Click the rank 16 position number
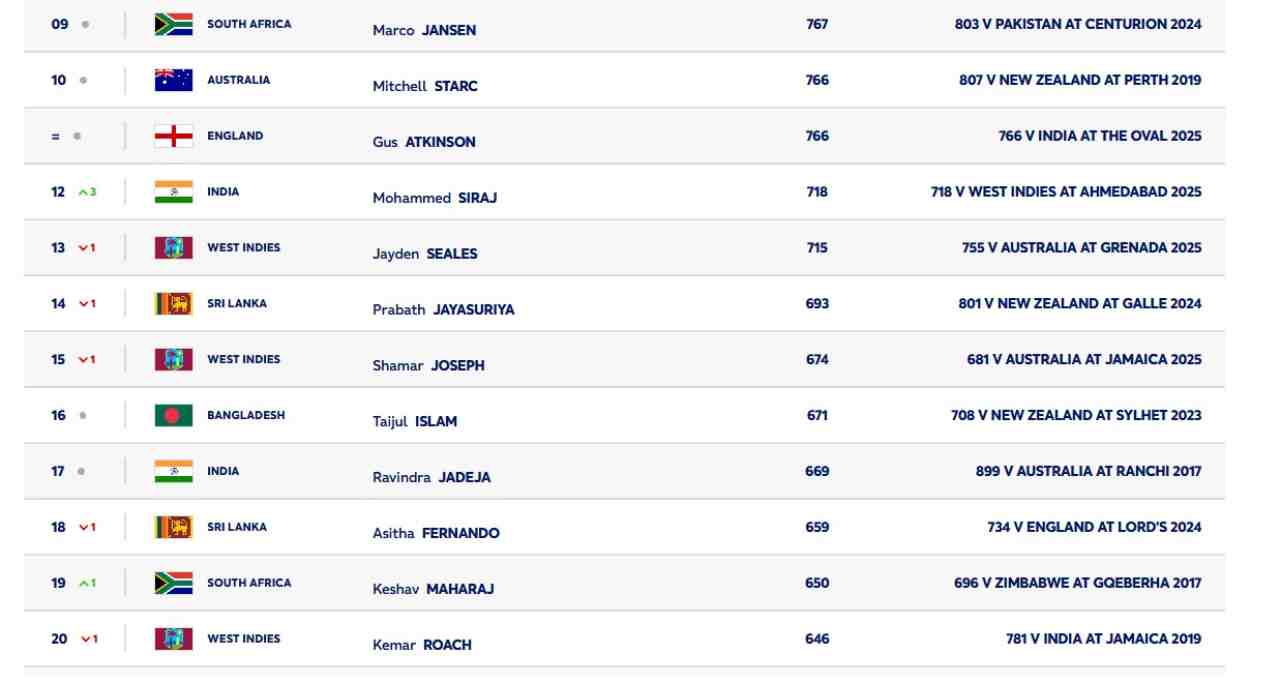This screenshot has width=1280, height=680. point(59,415)
